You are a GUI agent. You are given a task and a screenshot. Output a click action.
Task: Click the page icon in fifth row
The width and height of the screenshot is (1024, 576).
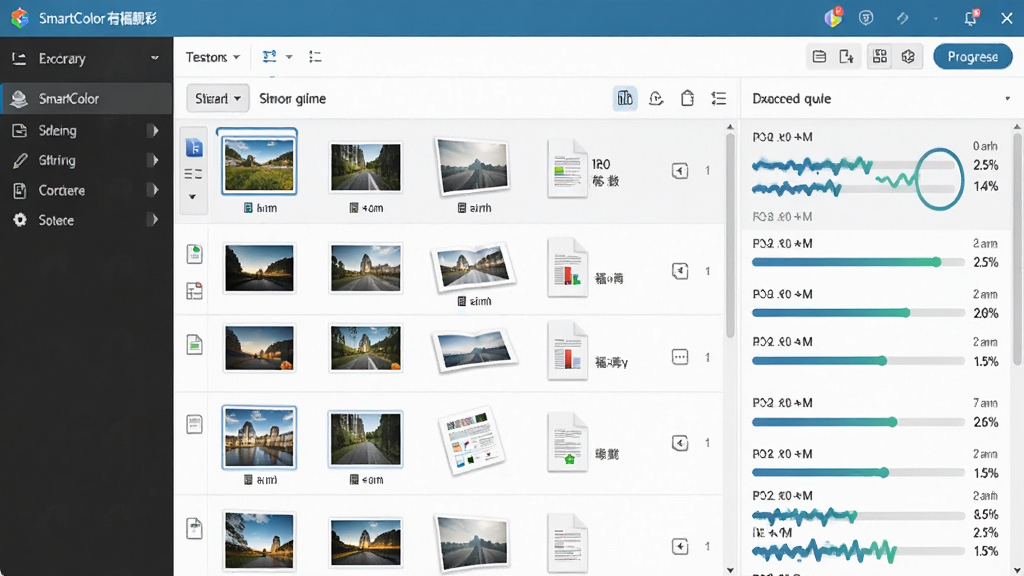194,528
